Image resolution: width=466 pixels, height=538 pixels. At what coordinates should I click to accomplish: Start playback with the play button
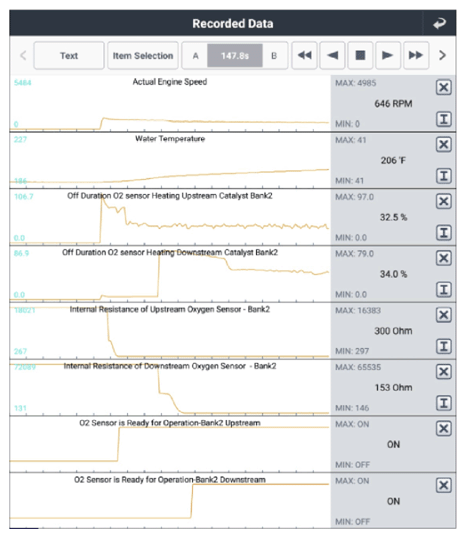tap(388, 55)
